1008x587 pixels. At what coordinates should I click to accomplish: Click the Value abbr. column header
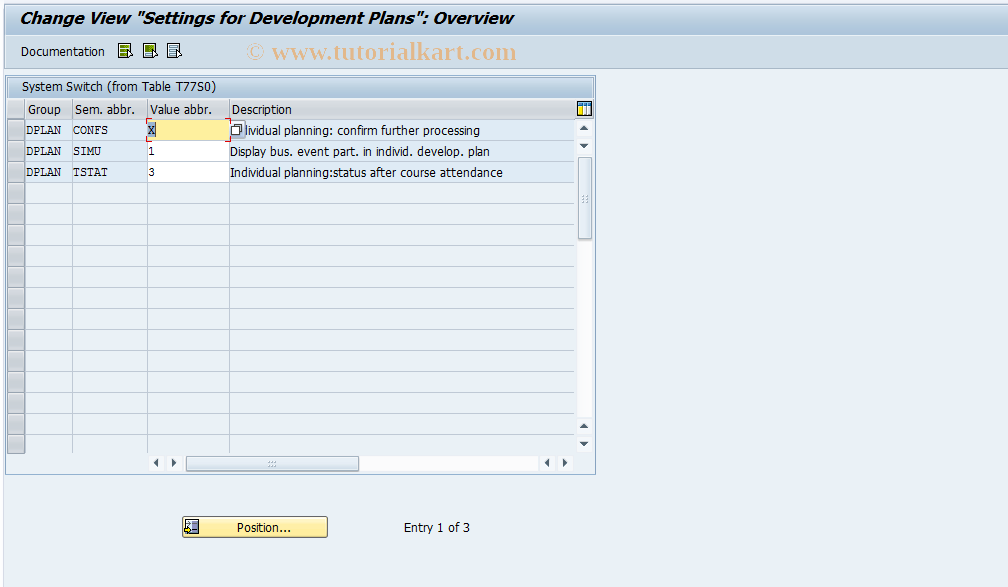click(x=188, y=109)
